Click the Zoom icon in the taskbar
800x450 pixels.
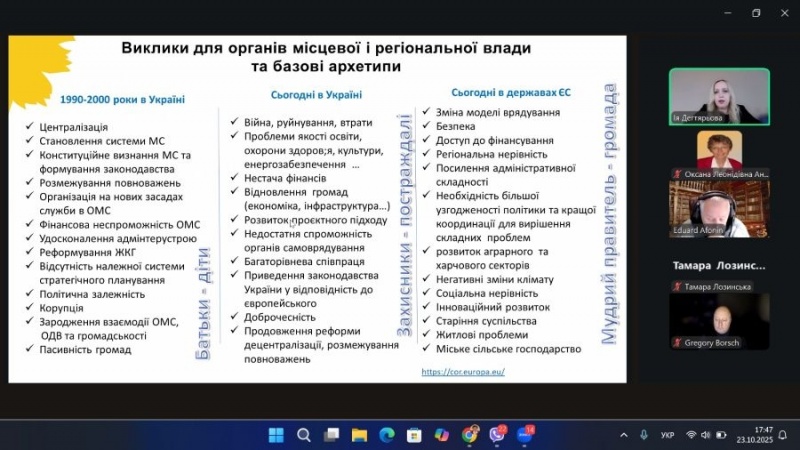click(x=524, y=435)
